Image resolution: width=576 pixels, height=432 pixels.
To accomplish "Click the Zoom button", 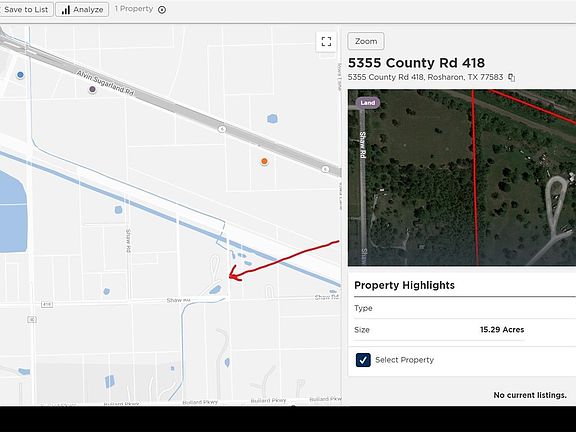I will (x=366, y=41).
